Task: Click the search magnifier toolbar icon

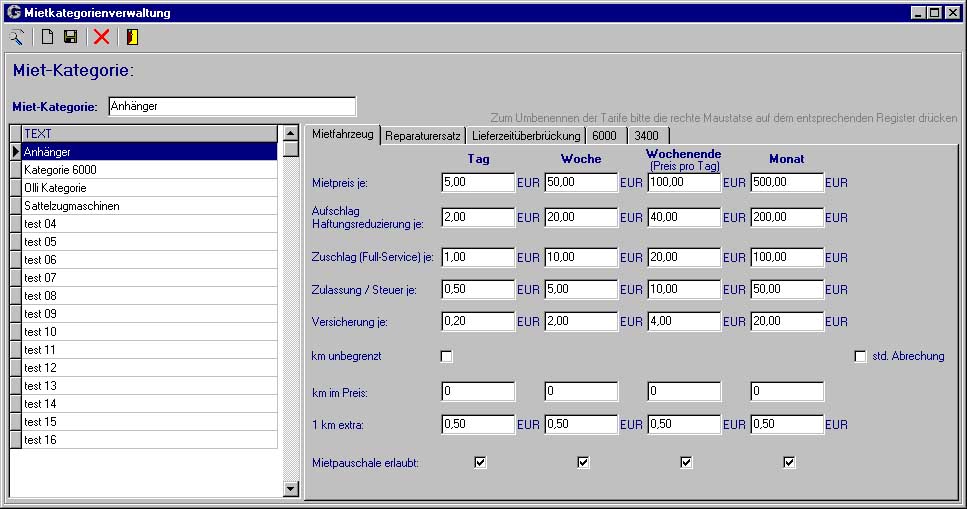Action: [x=17, y=37]
